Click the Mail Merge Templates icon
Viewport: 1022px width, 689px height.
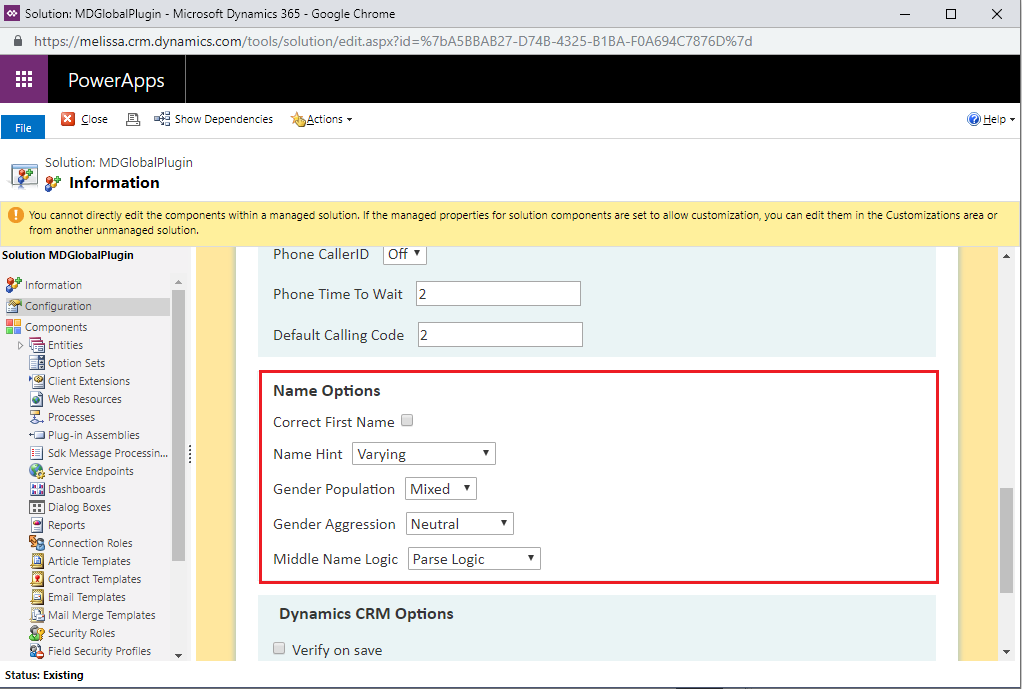[37, 615]
